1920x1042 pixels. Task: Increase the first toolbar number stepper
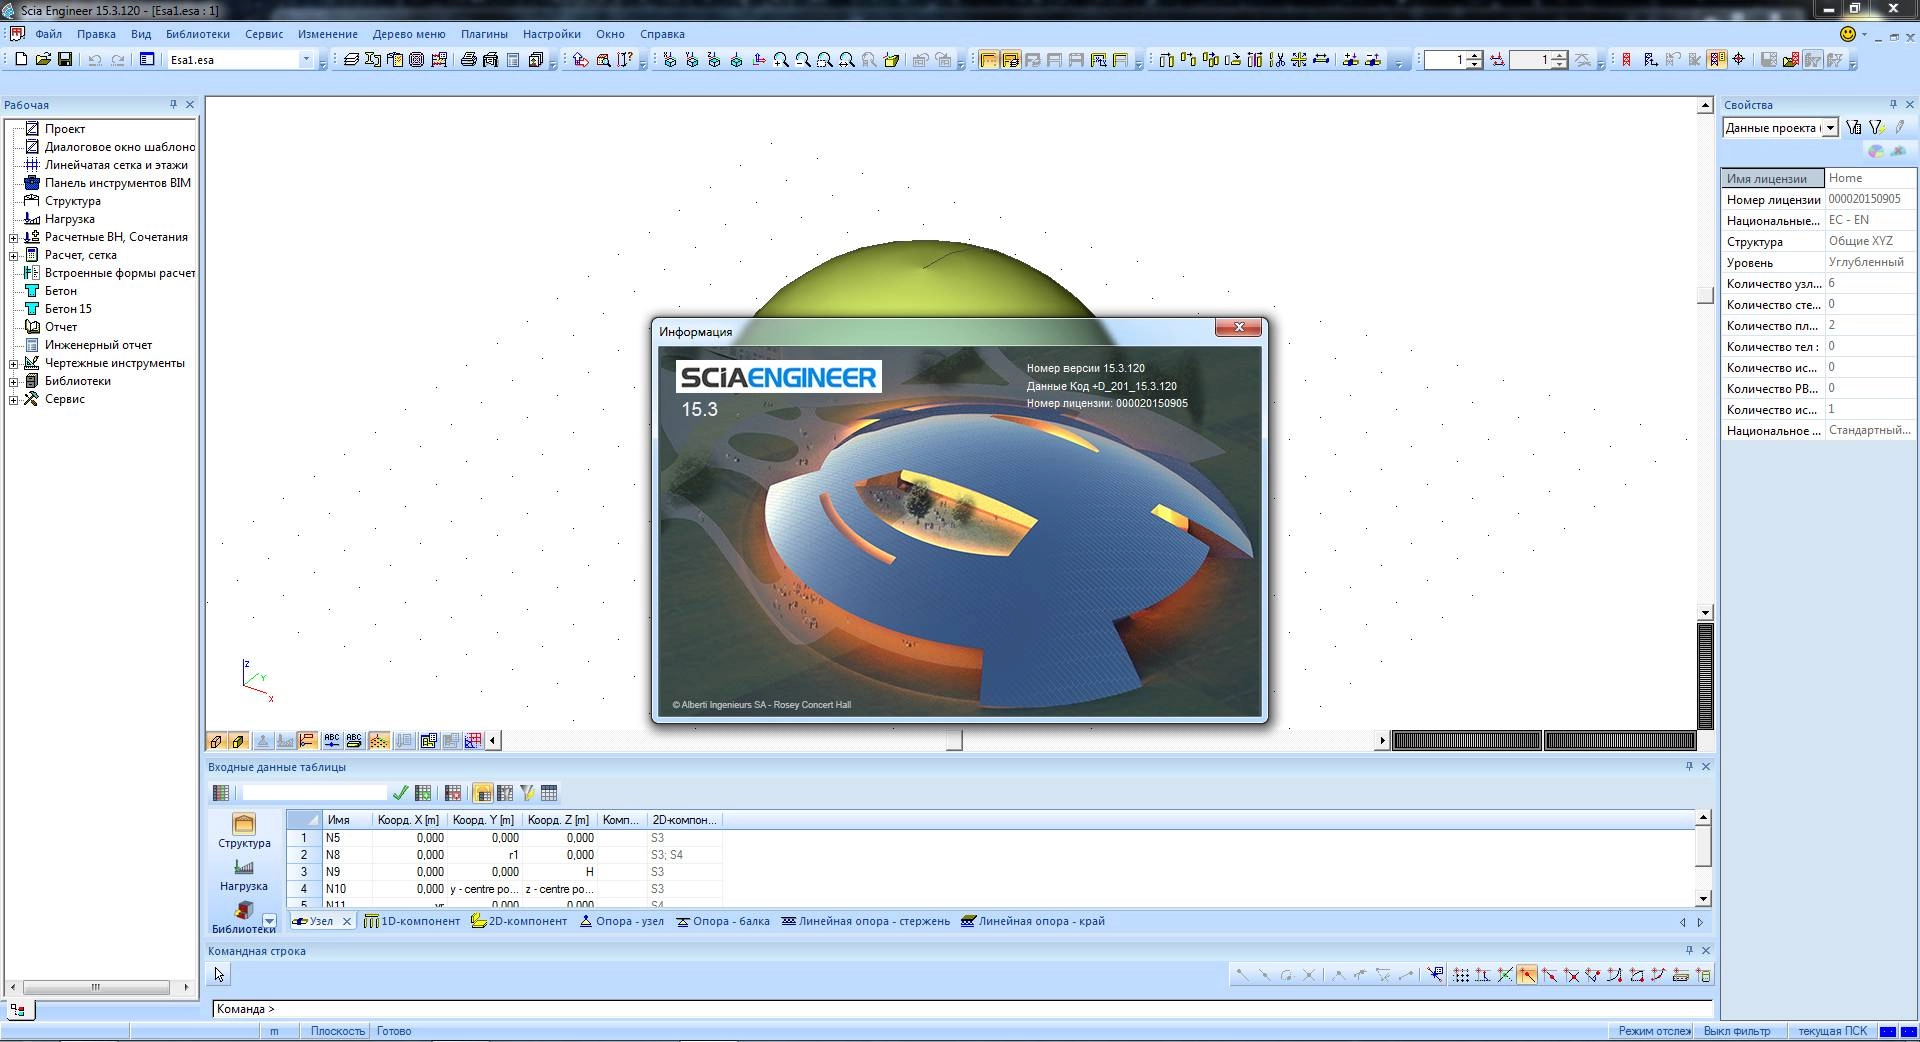pos(1475,56)
